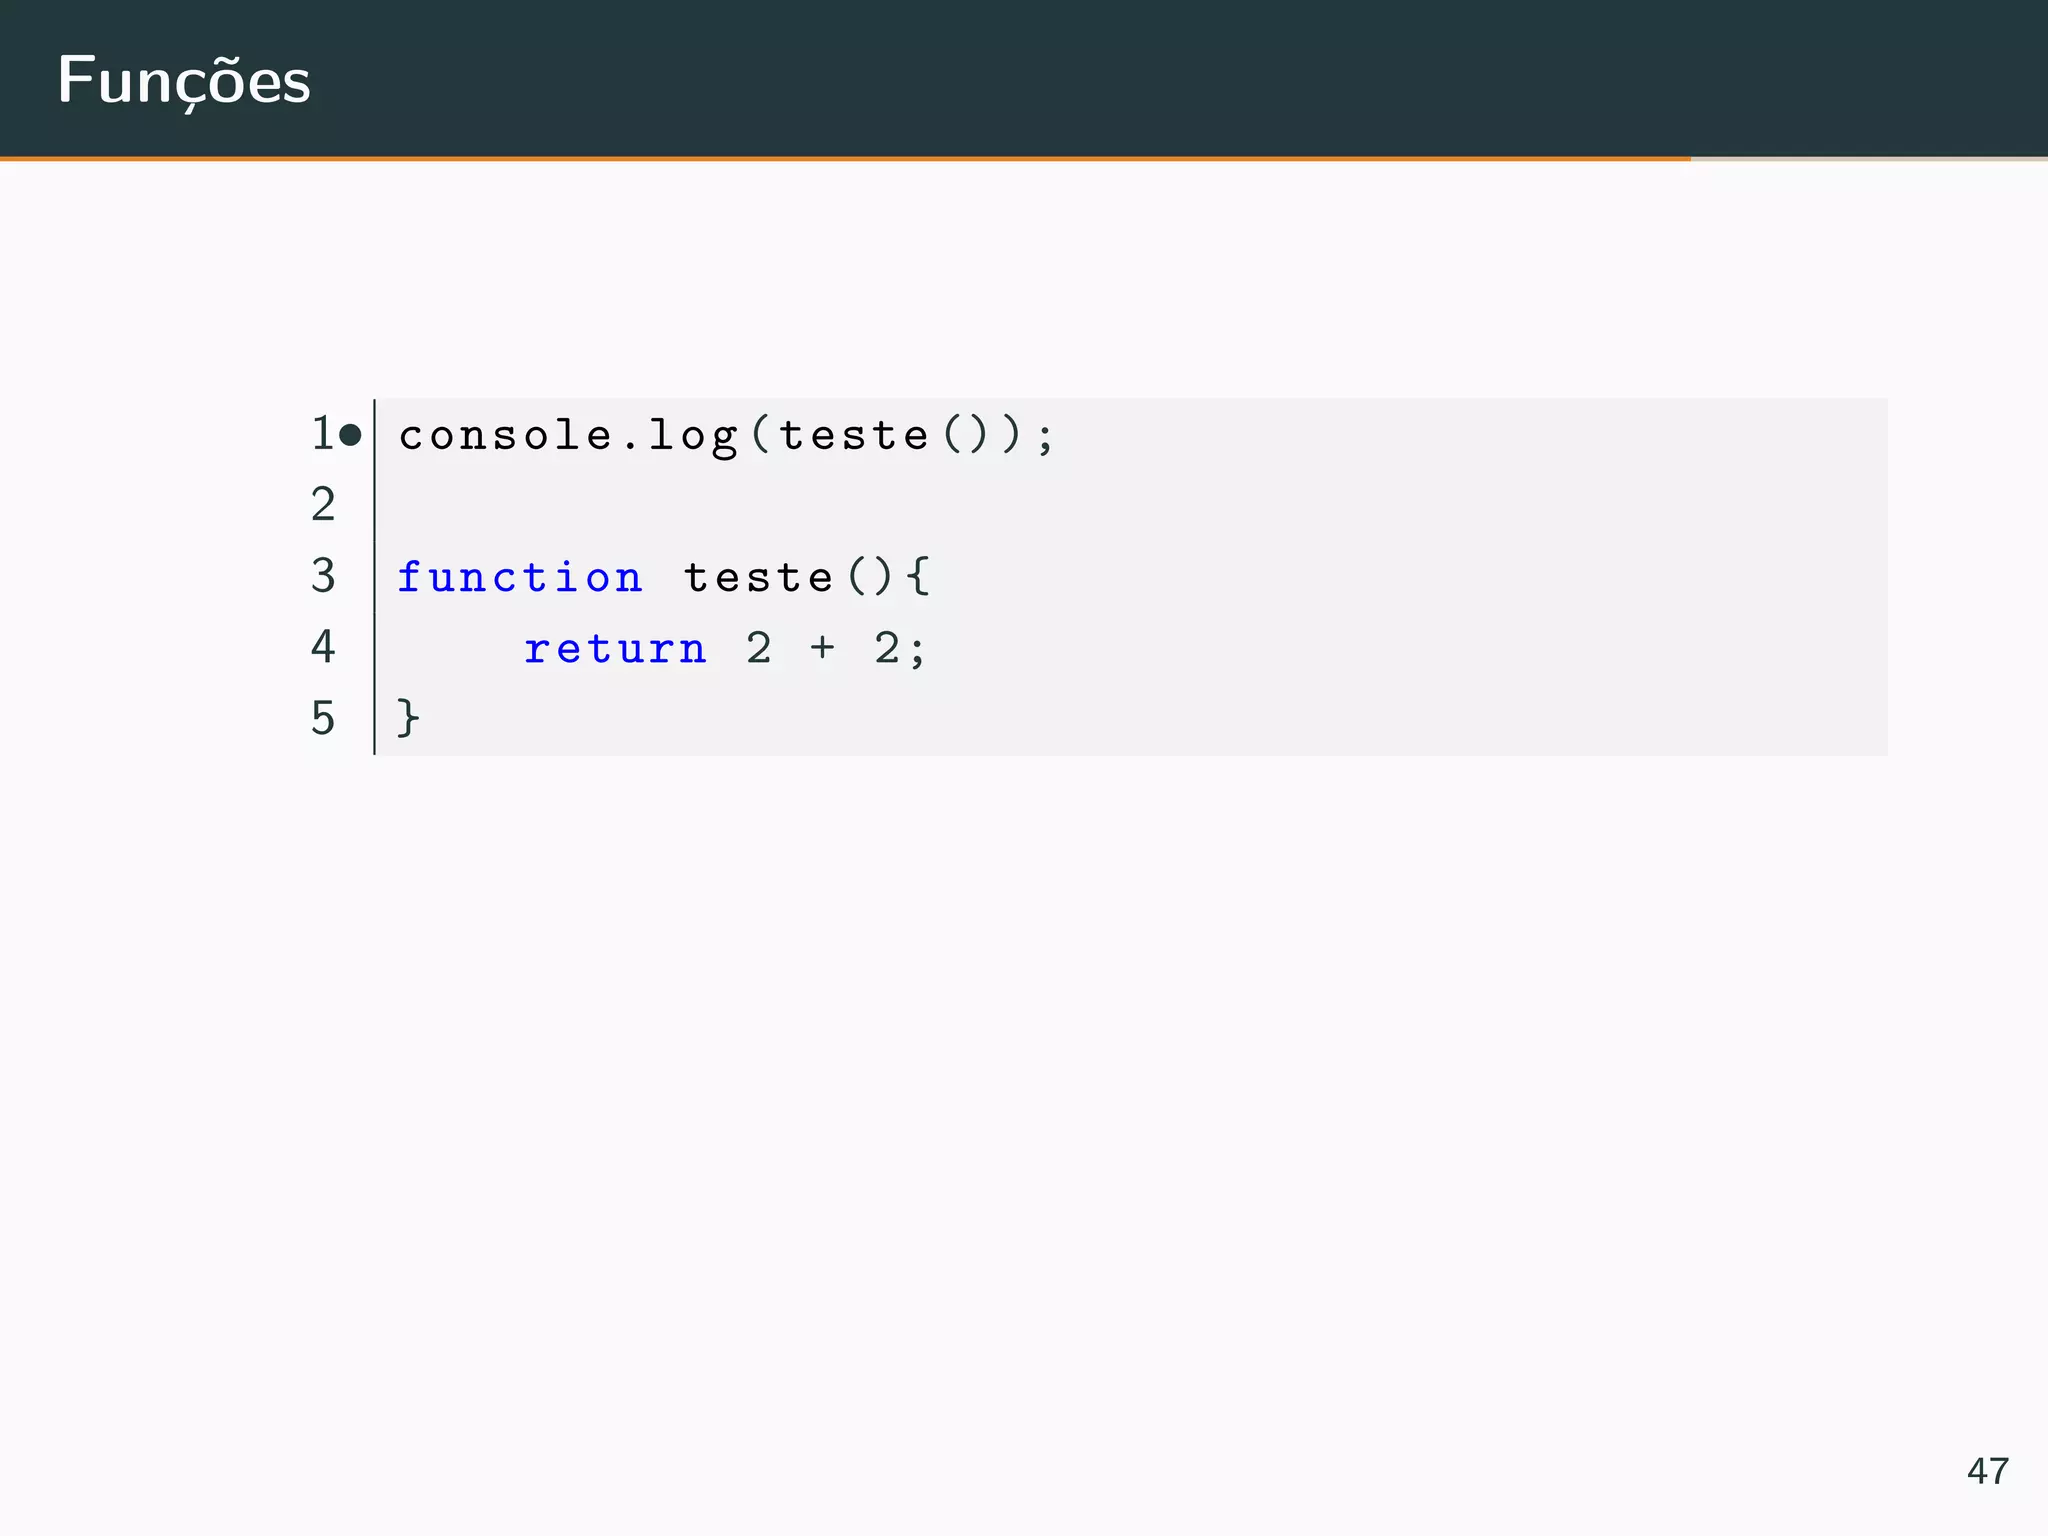Click the closing brace on line 5

408,718
